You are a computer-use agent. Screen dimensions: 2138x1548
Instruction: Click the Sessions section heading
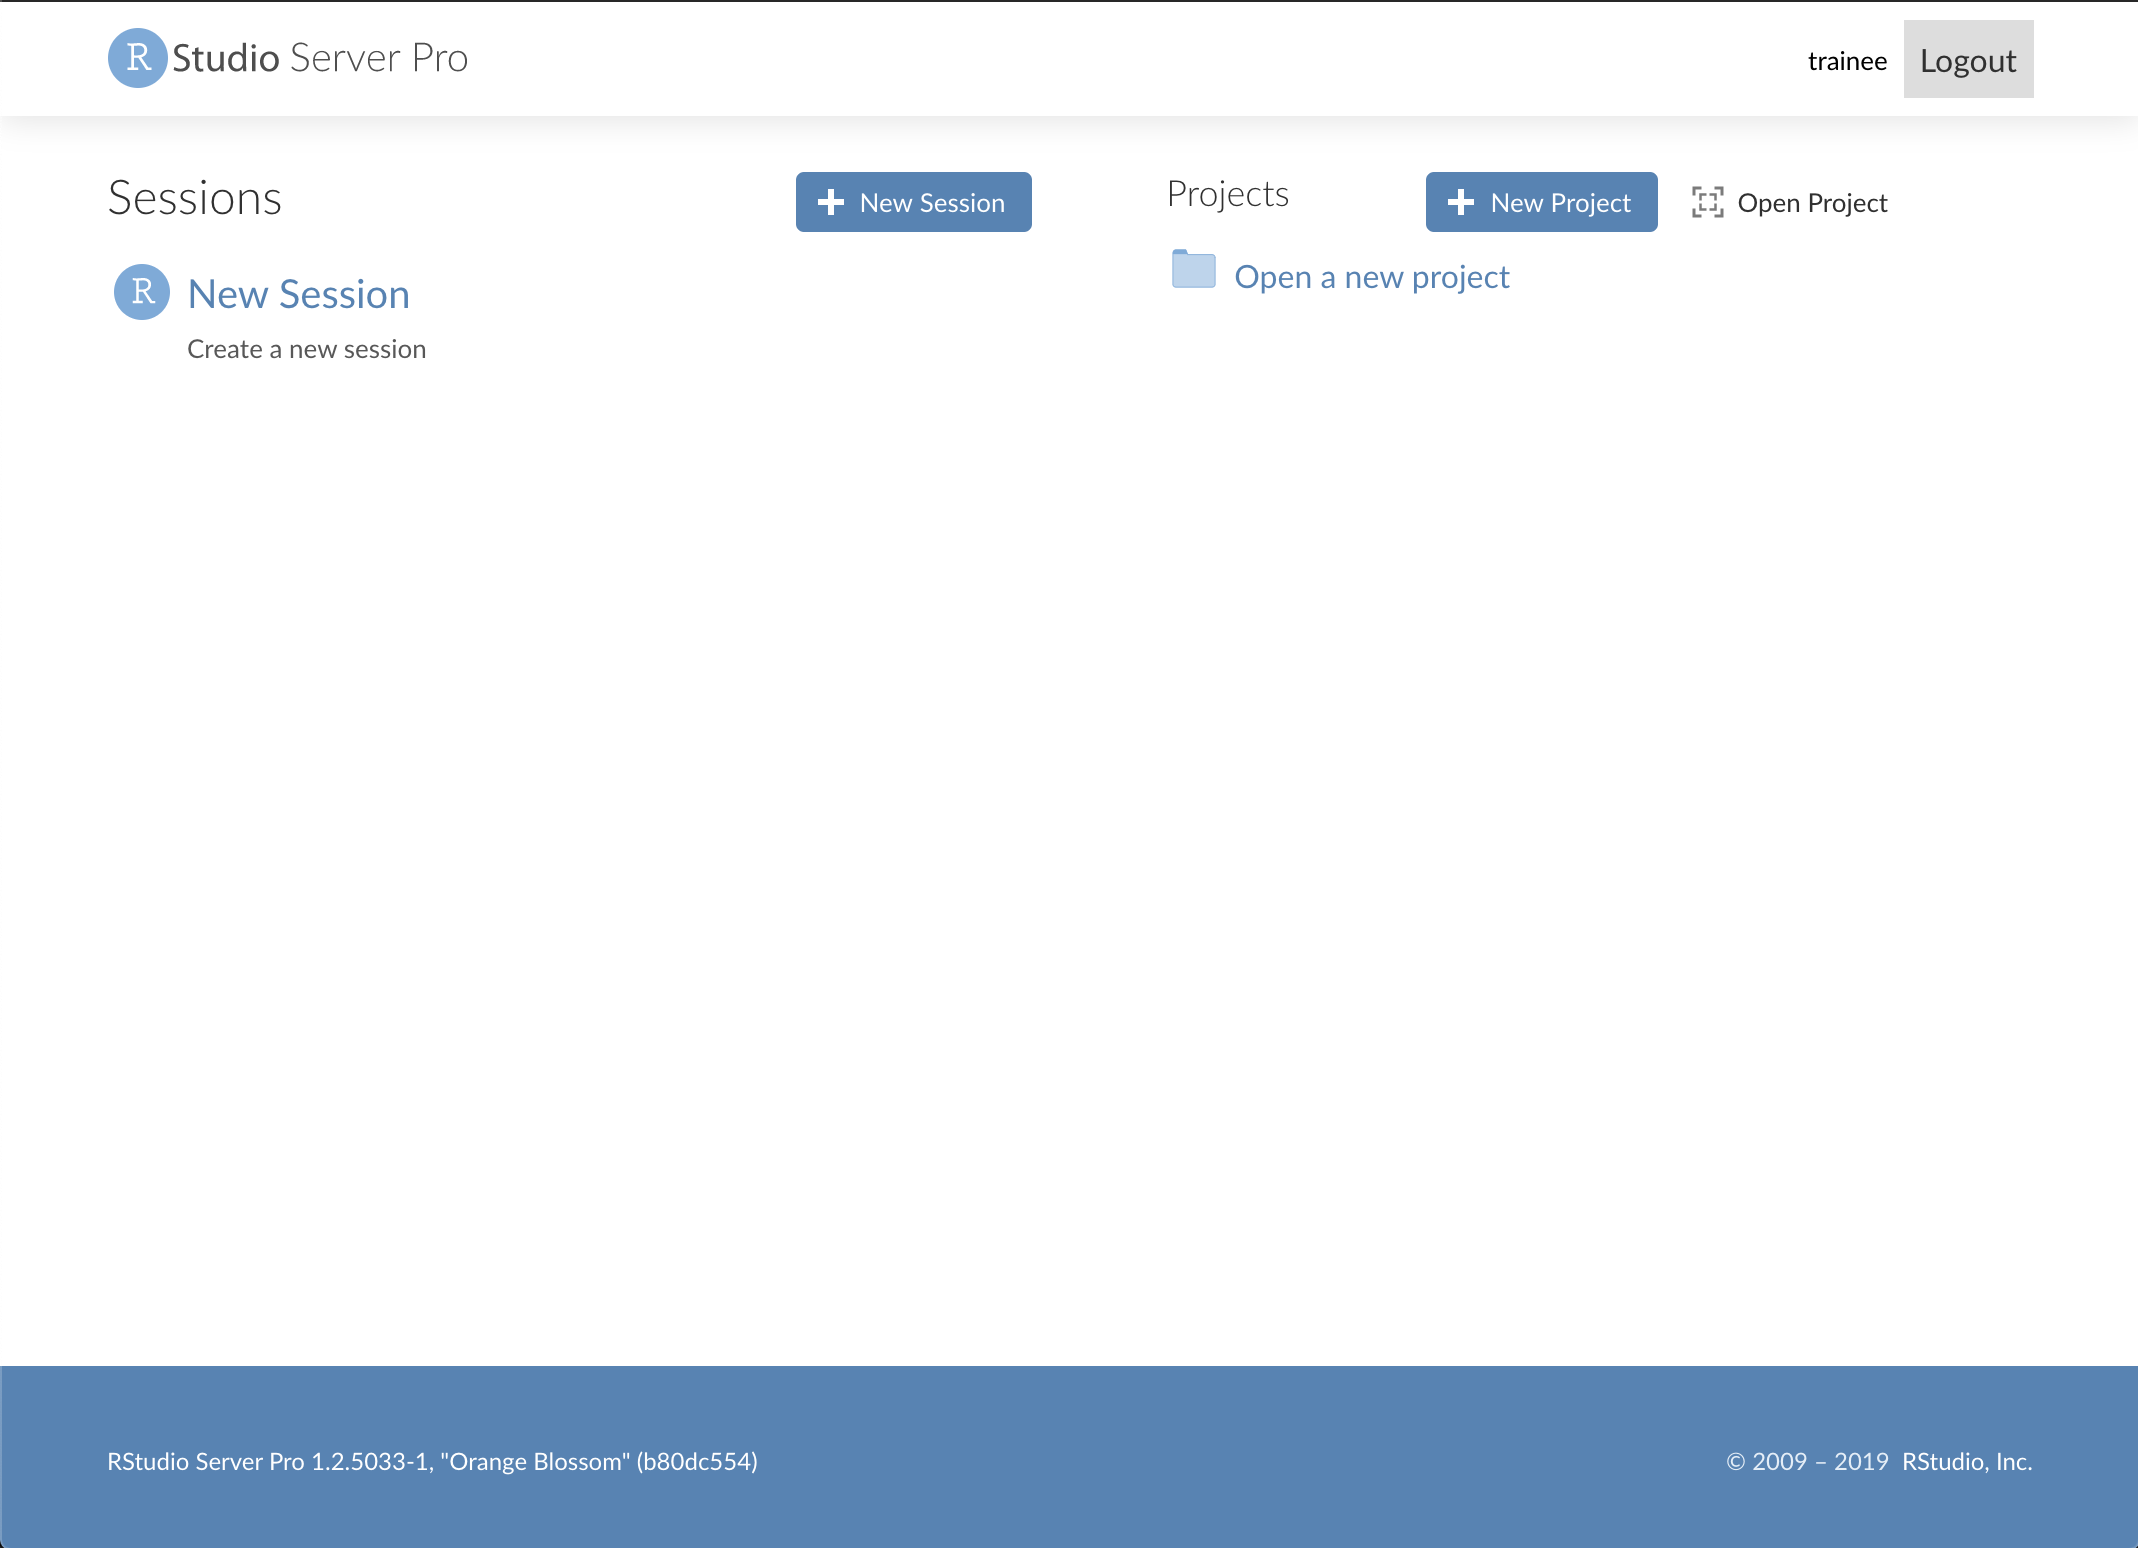195,198
